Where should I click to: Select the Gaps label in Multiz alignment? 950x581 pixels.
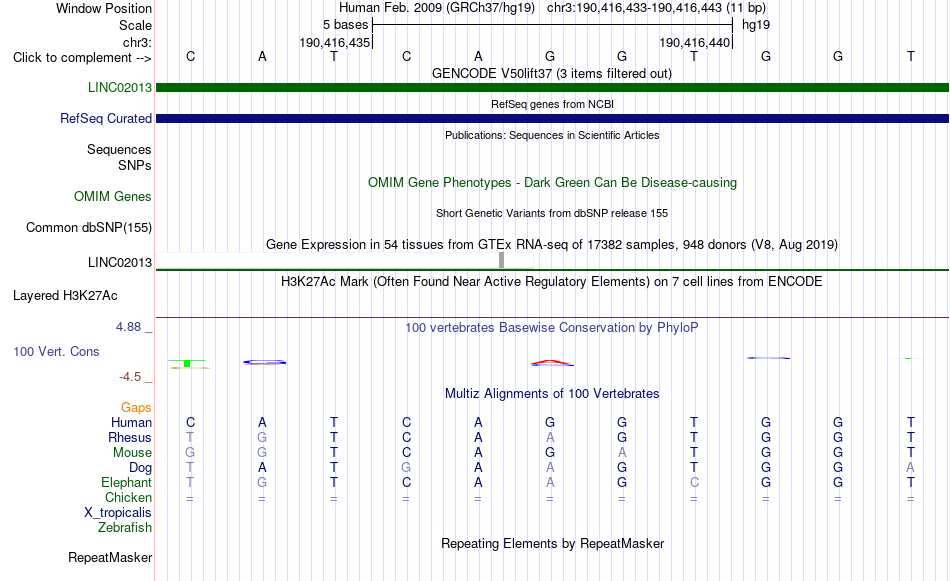click(136, 408)
